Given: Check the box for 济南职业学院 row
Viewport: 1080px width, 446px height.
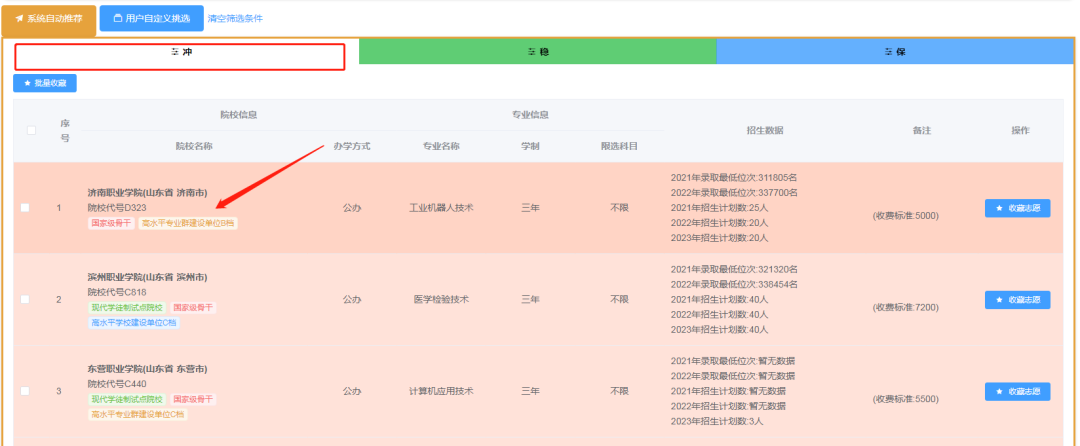Looking at the screenshot, I should [x=25, y=208].
